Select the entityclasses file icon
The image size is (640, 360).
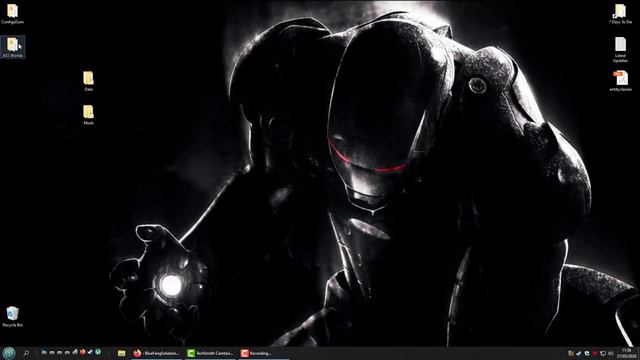(x=620, y=81)
